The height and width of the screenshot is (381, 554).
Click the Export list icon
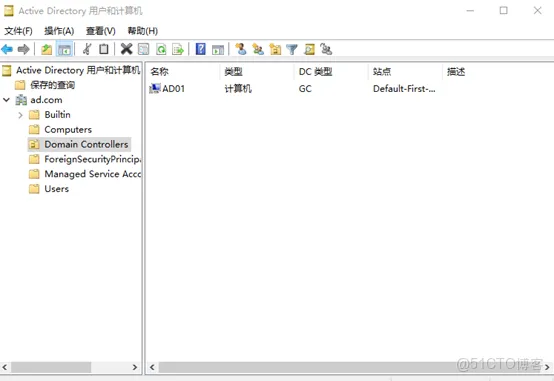[x=178, y=49]
